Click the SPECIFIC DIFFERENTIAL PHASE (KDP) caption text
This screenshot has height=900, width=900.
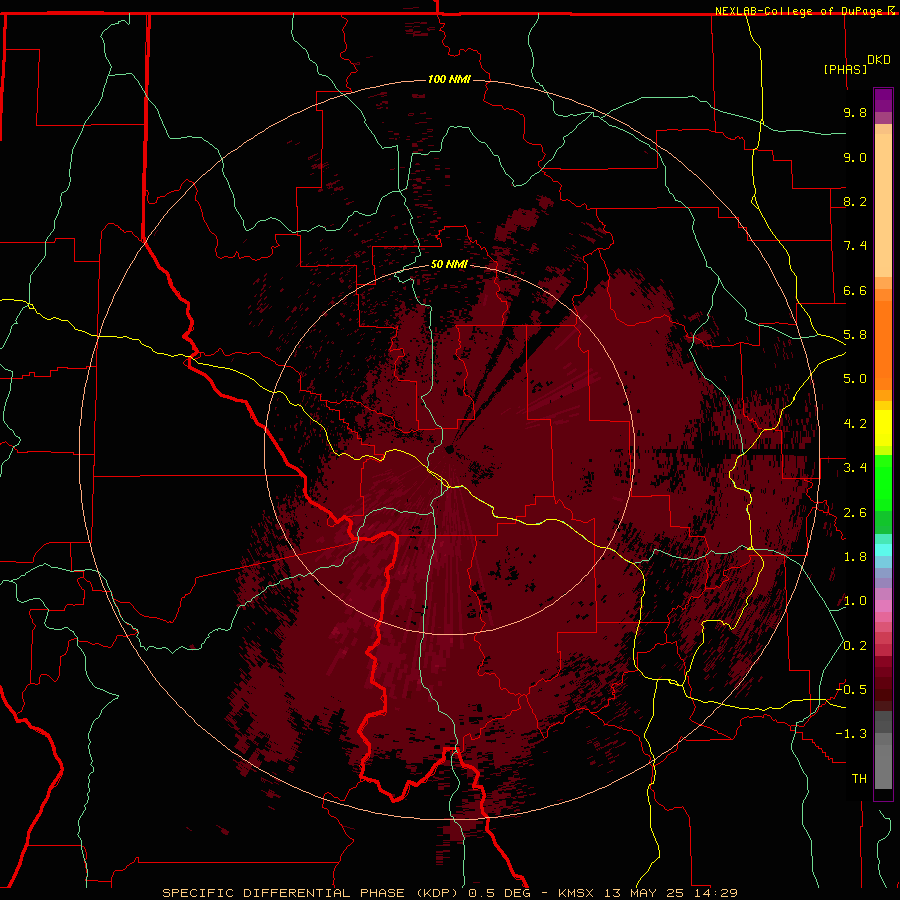(x=311, y=893)
